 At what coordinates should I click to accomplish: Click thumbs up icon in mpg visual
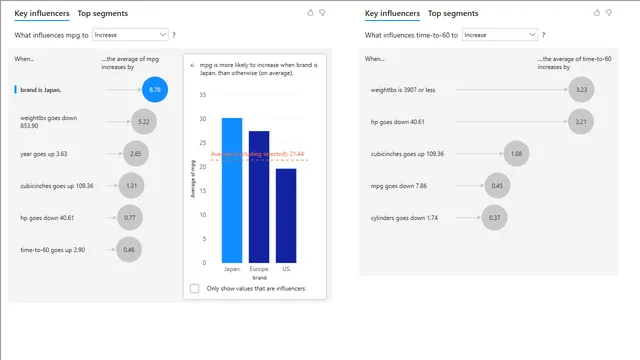[310, 13]
